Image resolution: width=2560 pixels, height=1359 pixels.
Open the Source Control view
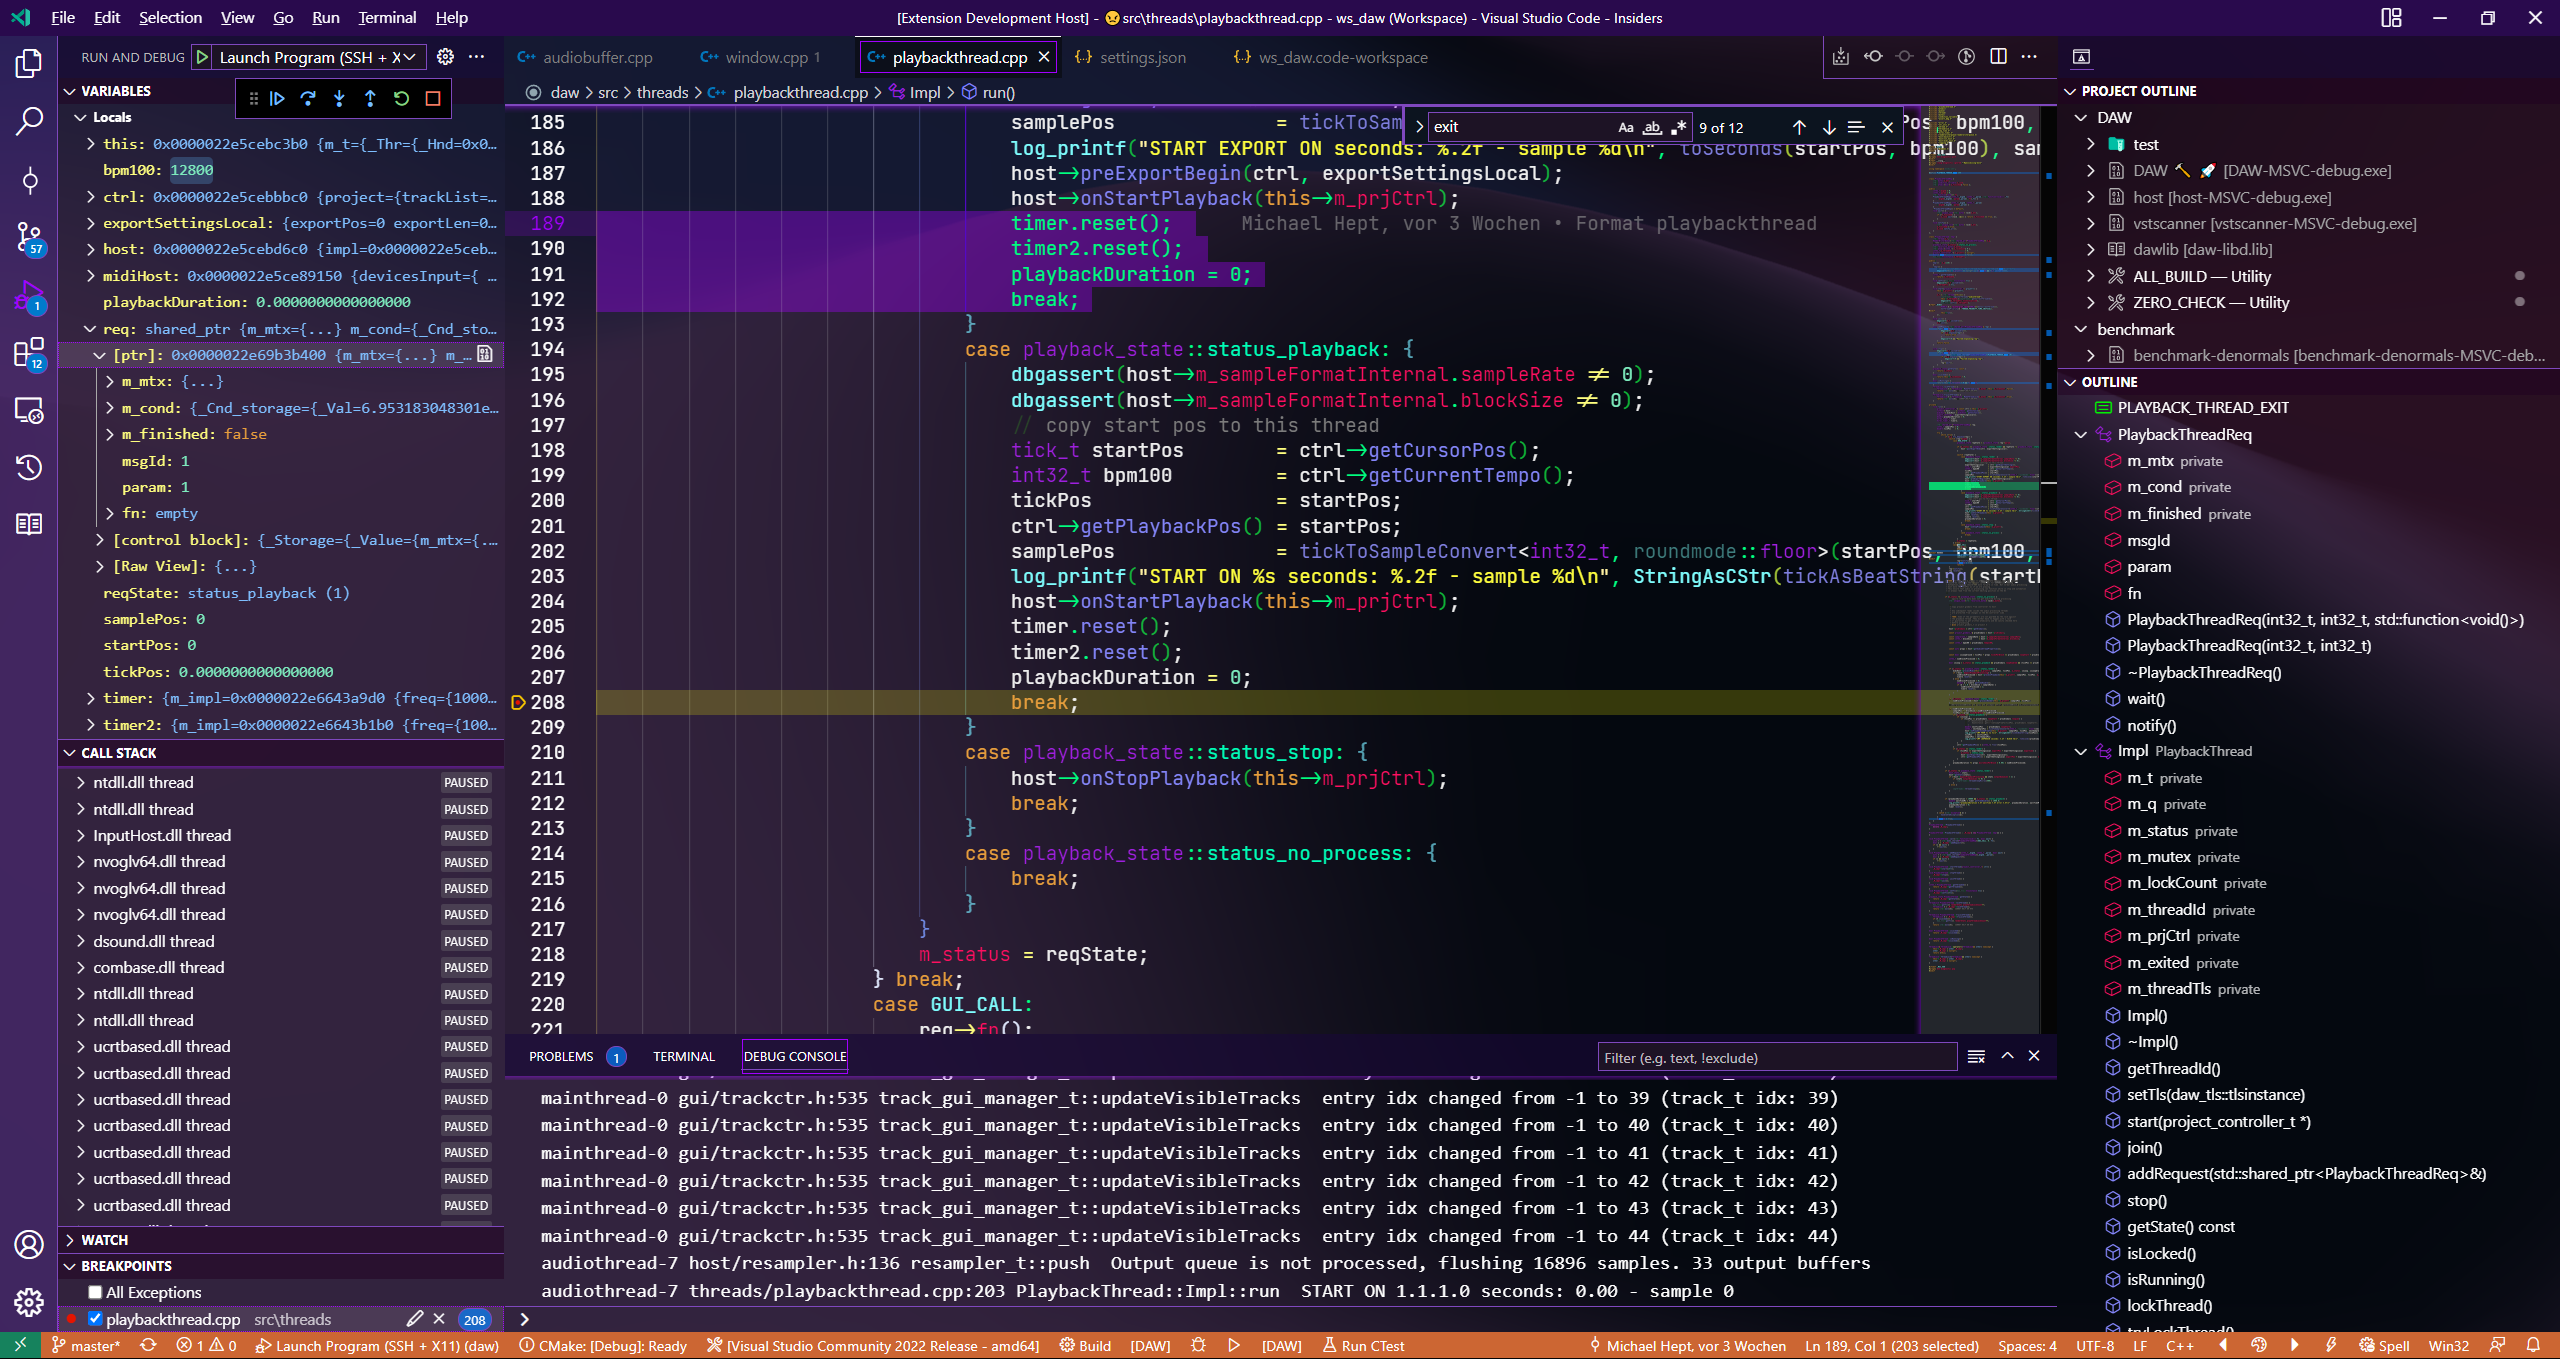click(29, 237)
